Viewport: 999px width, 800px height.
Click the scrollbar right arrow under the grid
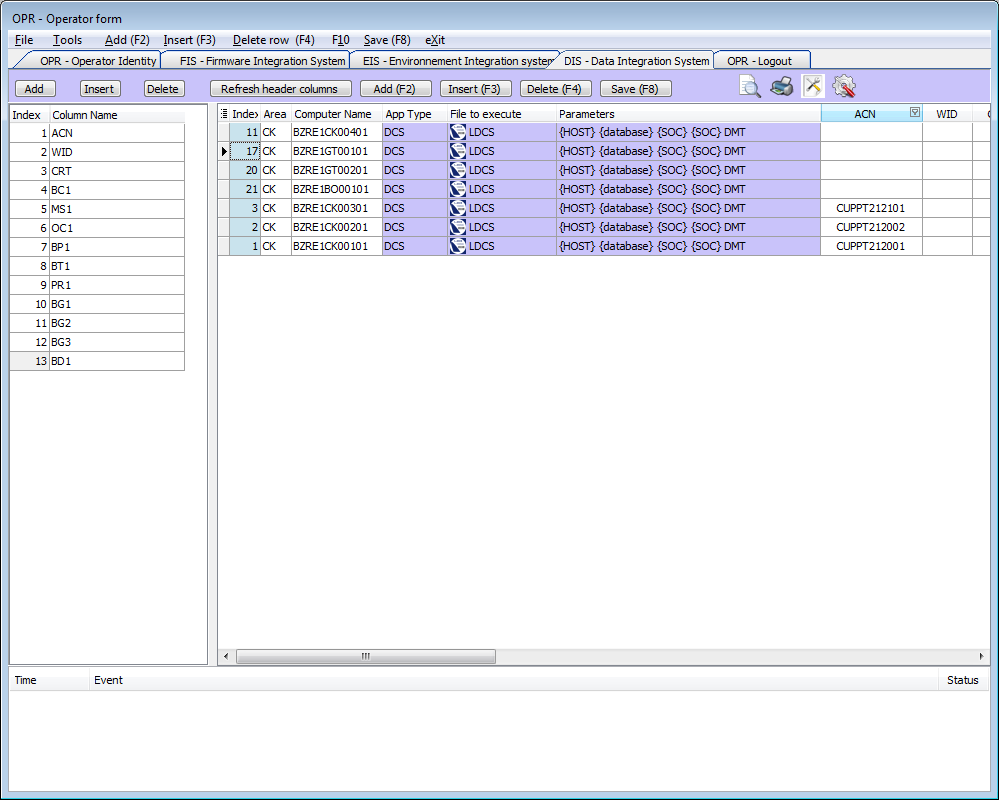click(982, 656)
